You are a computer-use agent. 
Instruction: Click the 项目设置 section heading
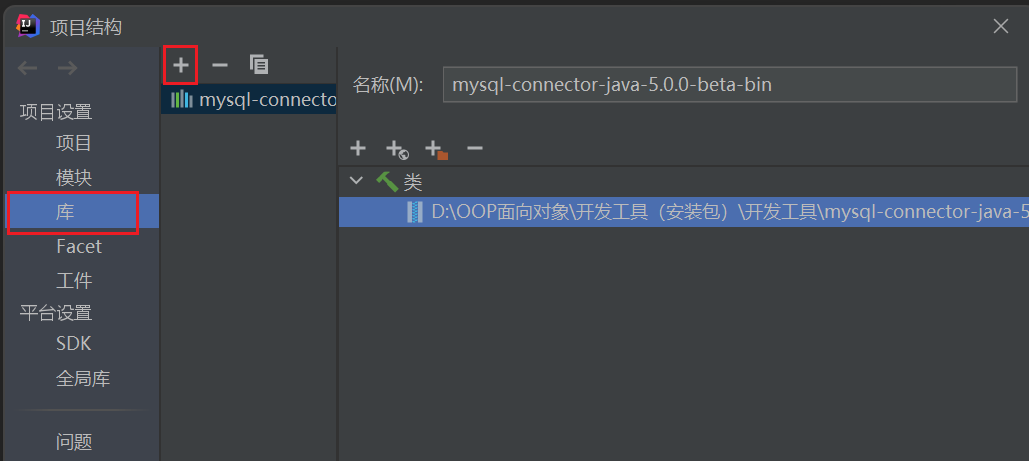point(56,112)
